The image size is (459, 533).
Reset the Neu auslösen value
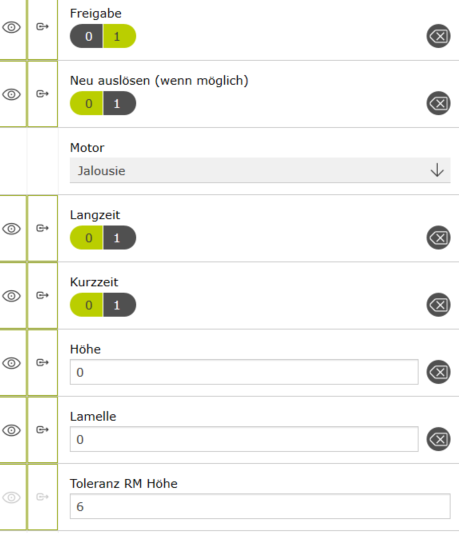(438, 103)
